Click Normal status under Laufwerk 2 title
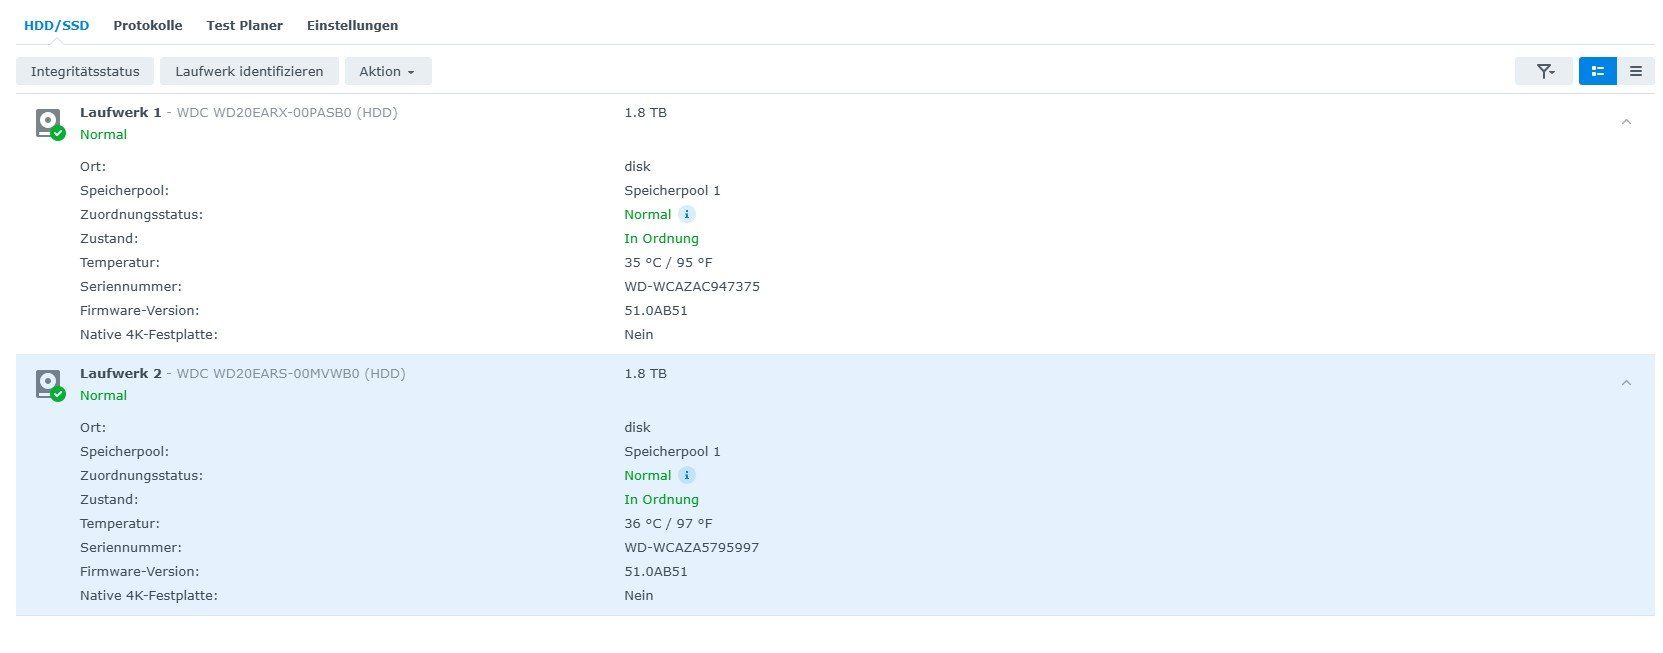Image resolution: width=1663 pixels, height=653 pixels. tap(103, 395)
